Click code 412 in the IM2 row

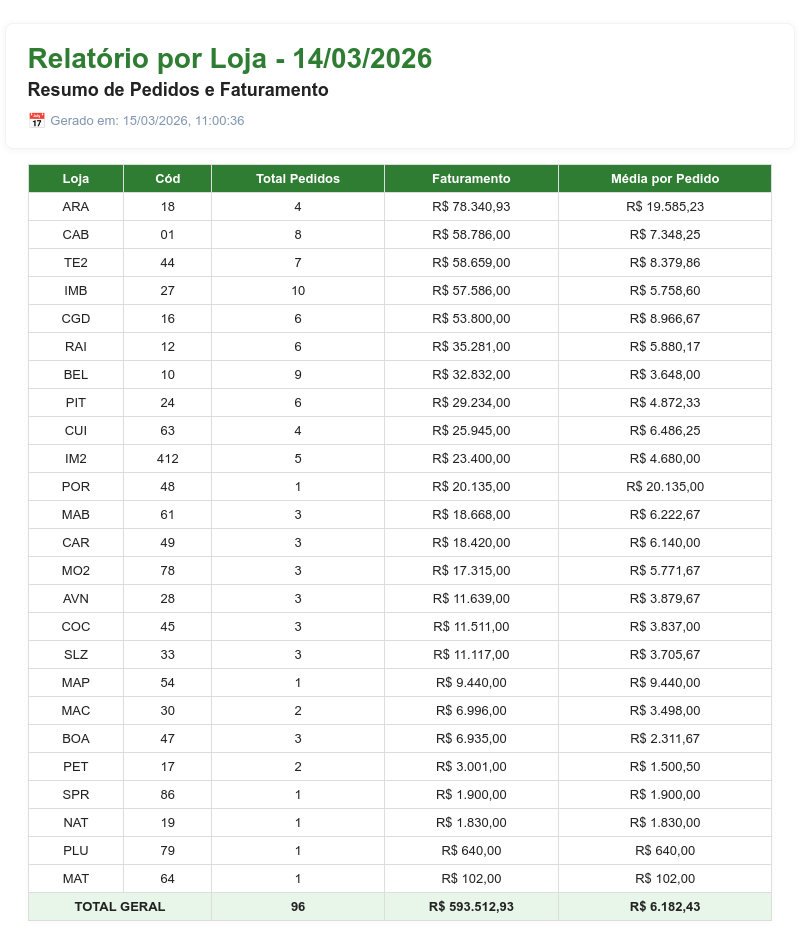(x=168, y=459)
